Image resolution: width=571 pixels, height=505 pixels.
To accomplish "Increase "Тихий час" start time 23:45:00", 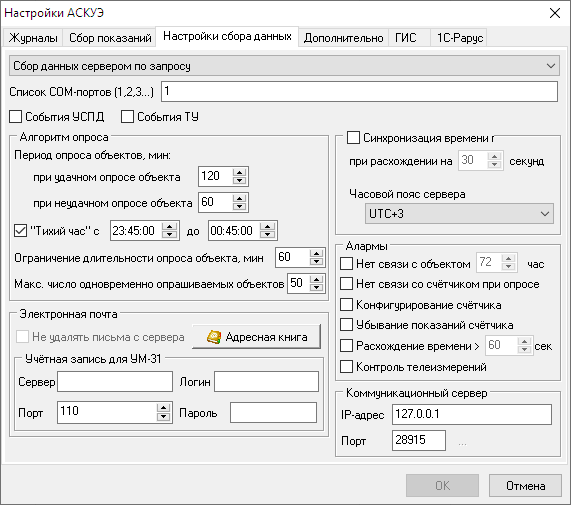I will click(169, 227).
